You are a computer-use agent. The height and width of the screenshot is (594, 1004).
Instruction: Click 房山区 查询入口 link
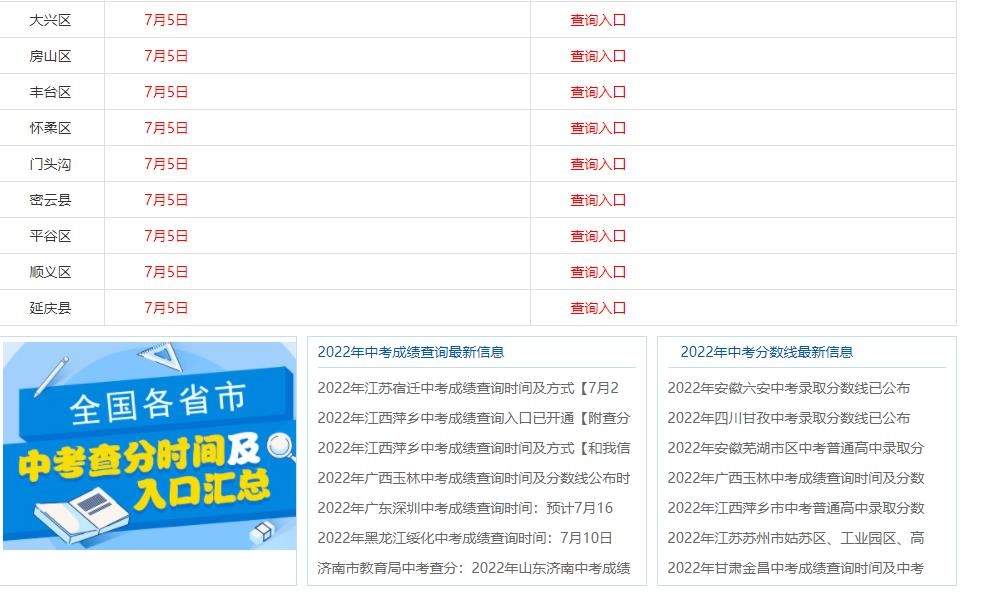597,56
